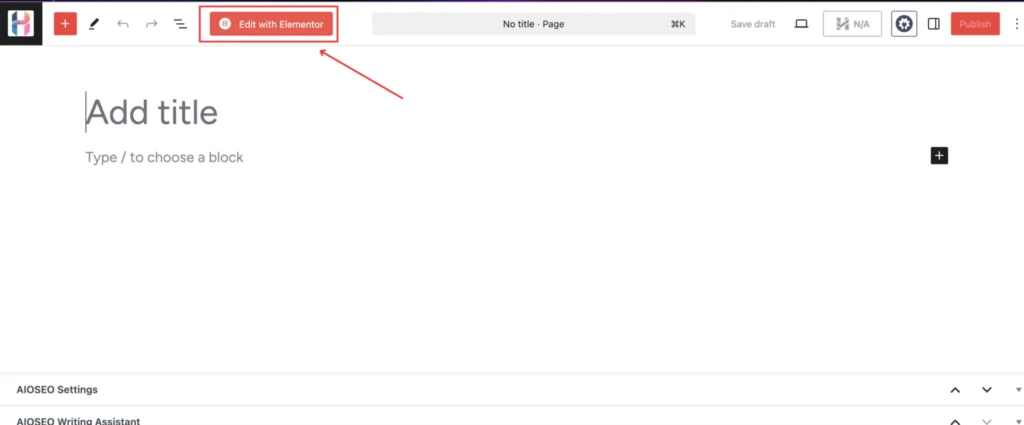Screen dimensions: 1024x425
Task: Click the black plus add block button in content
Action: click(939, 156)
